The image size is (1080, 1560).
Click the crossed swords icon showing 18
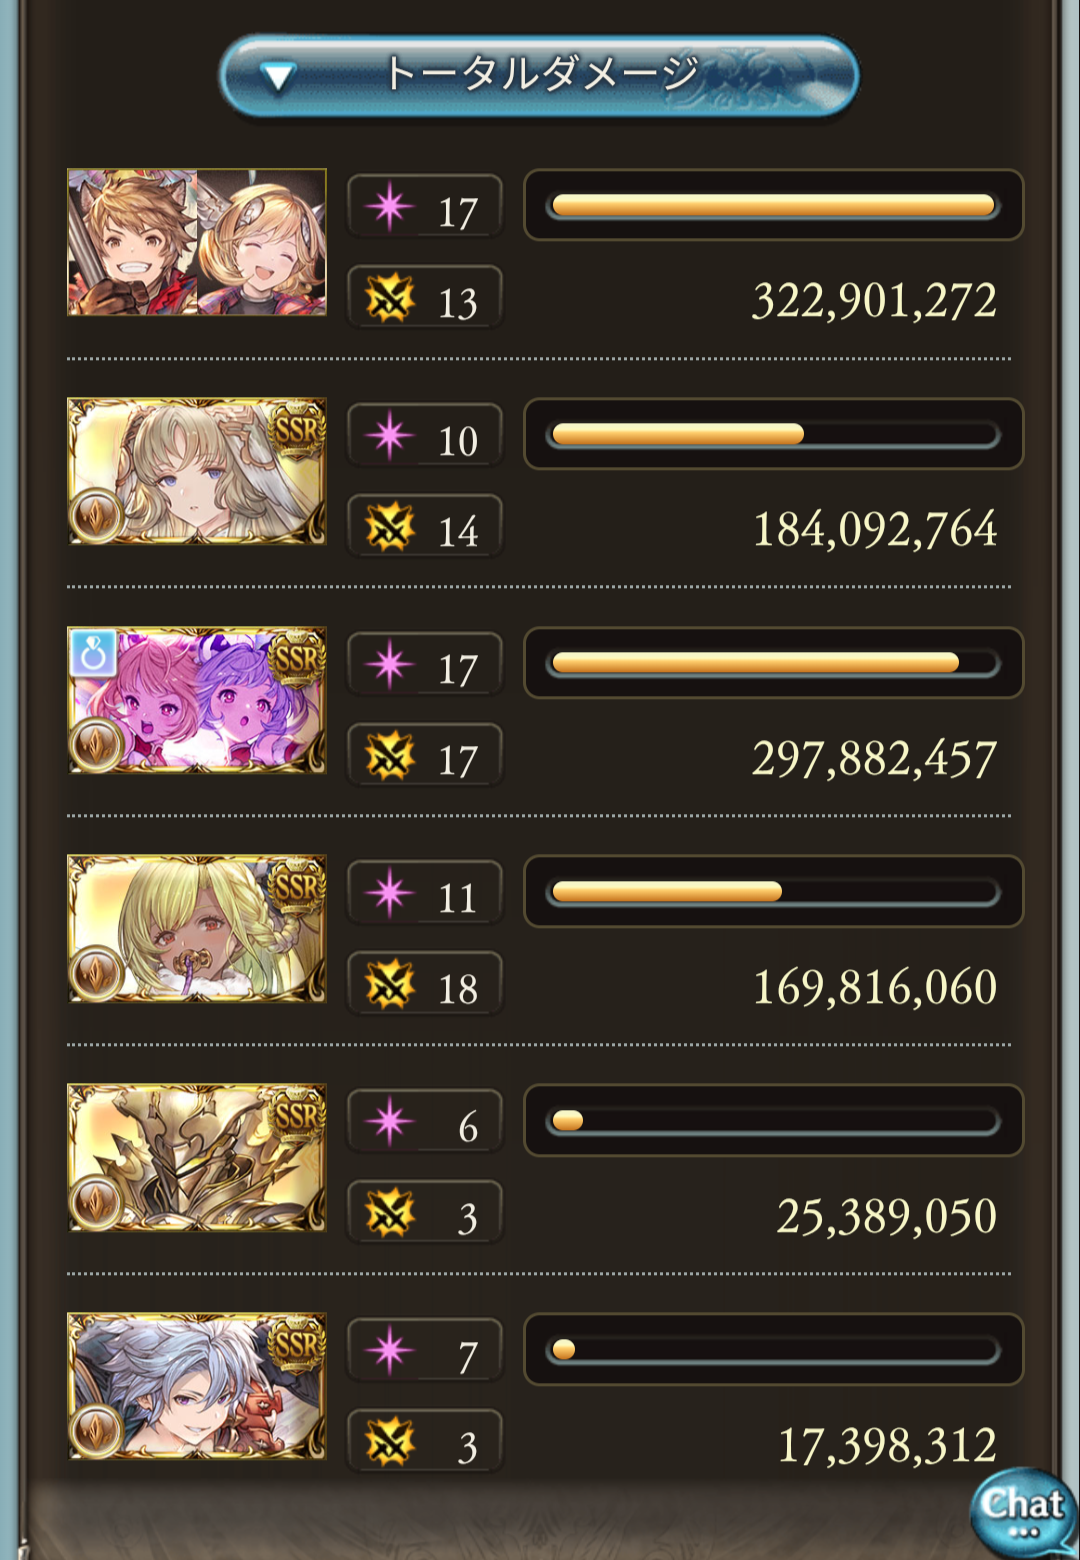[x=389, y=984]
